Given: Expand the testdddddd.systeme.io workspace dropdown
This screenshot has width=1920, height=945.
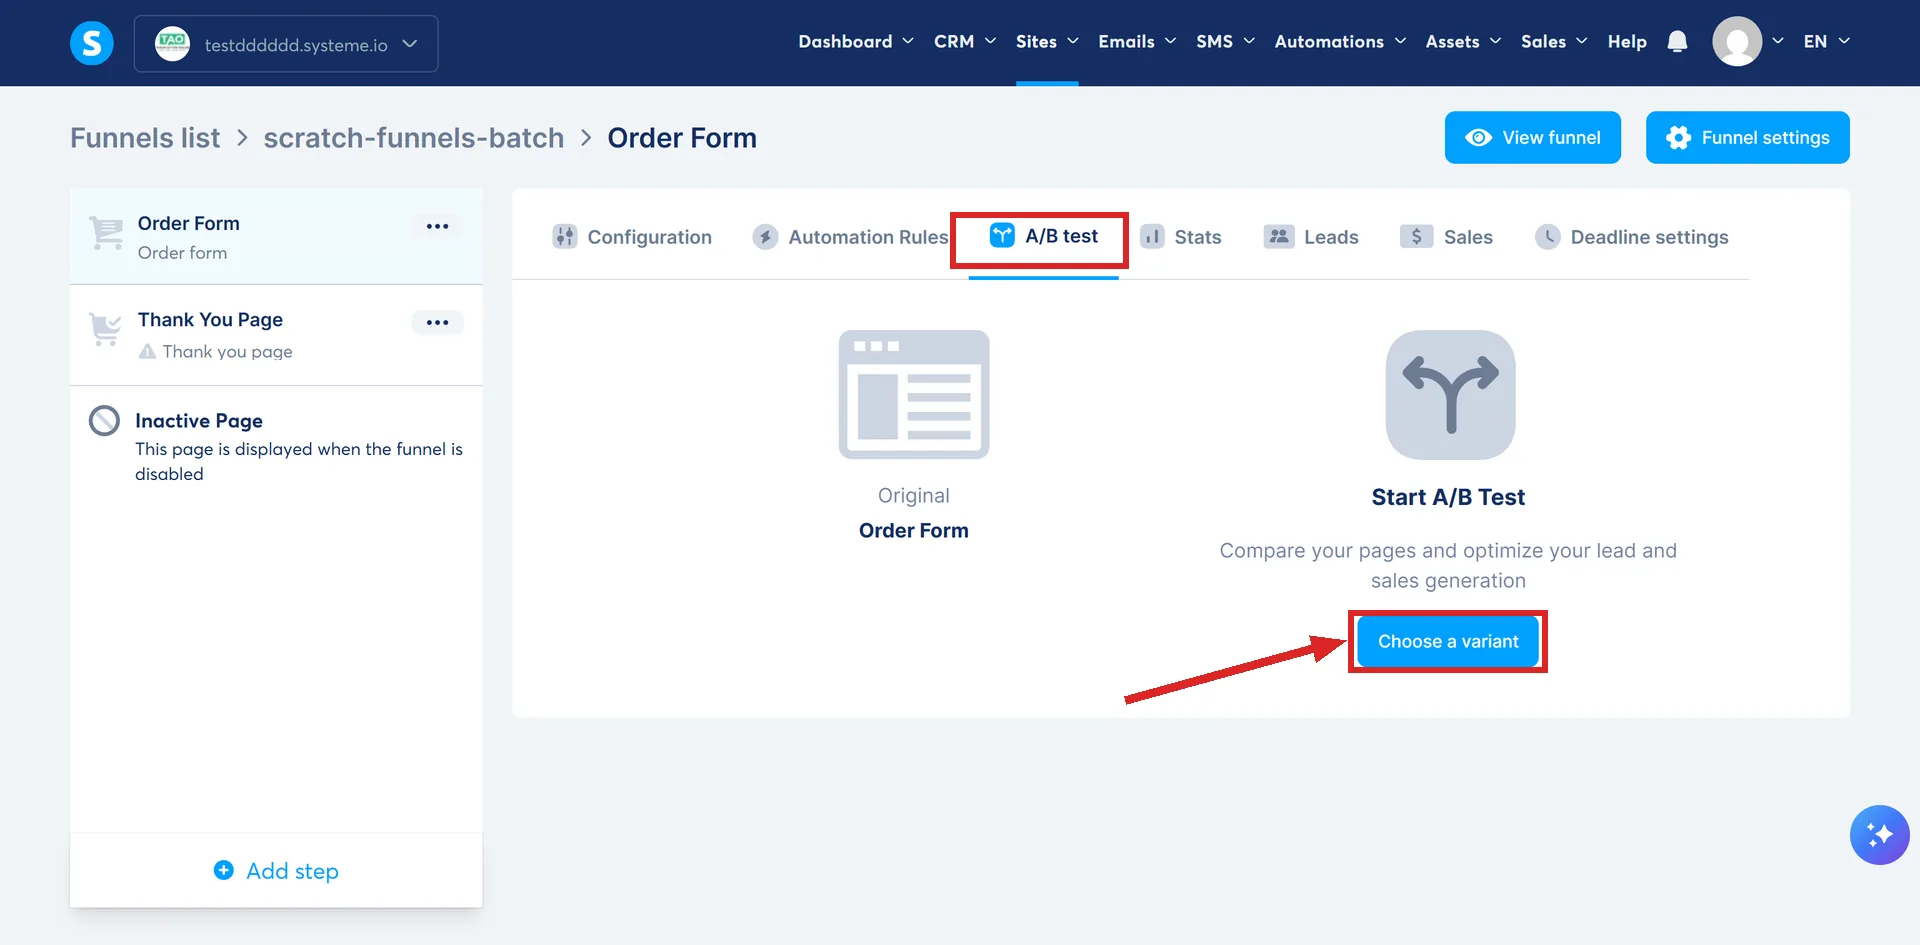Looking at the screenshot, I should click(286, 43).
